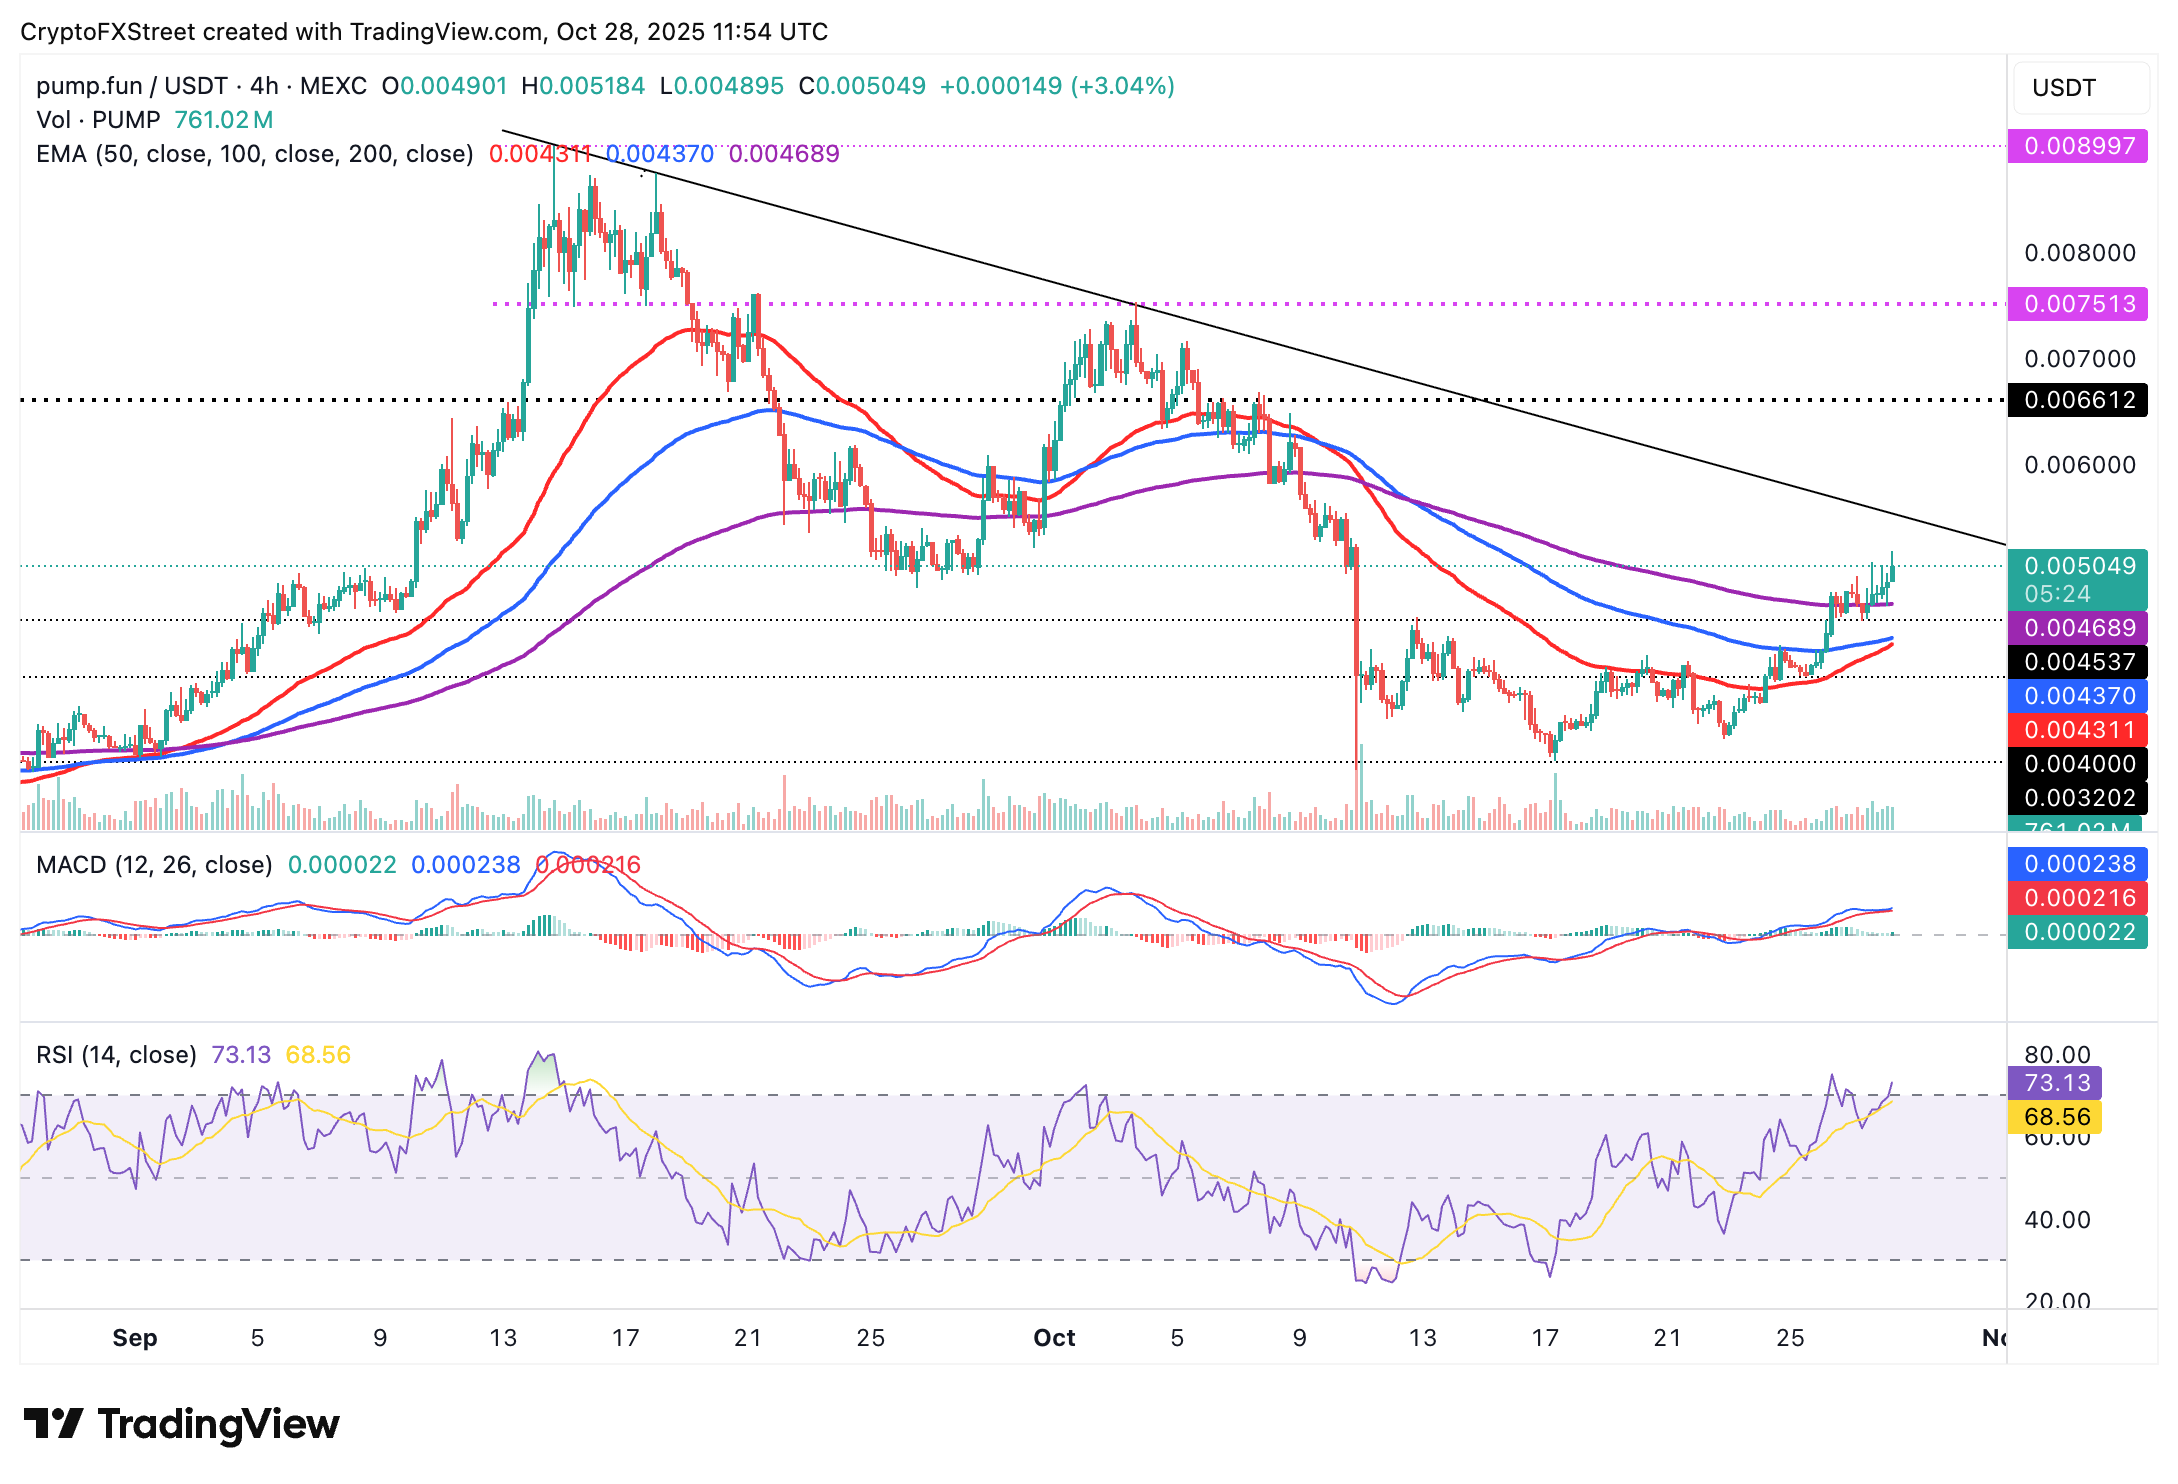The width and height of the screenshot is (2178, 1484).
Task: Click the purple 0.004689 EMA price tag
Action: 2078,628
